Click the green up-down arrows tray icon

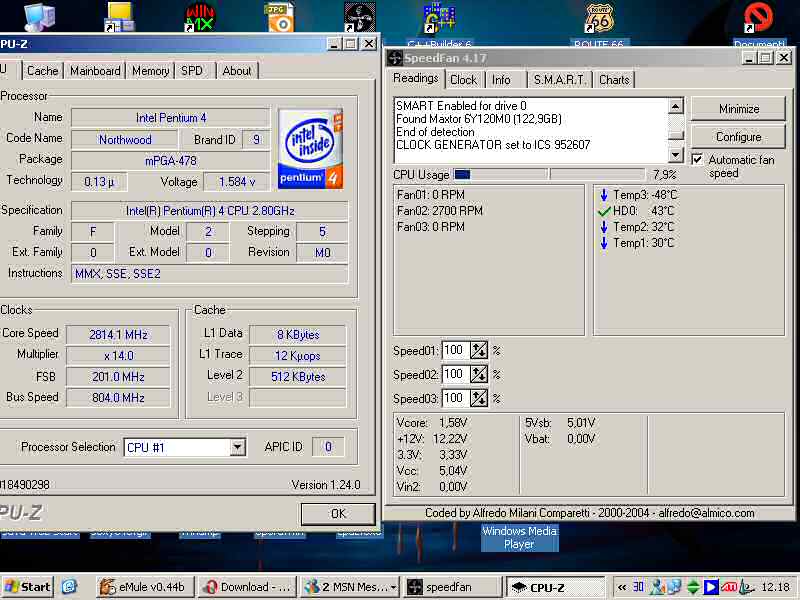[693, 587]
